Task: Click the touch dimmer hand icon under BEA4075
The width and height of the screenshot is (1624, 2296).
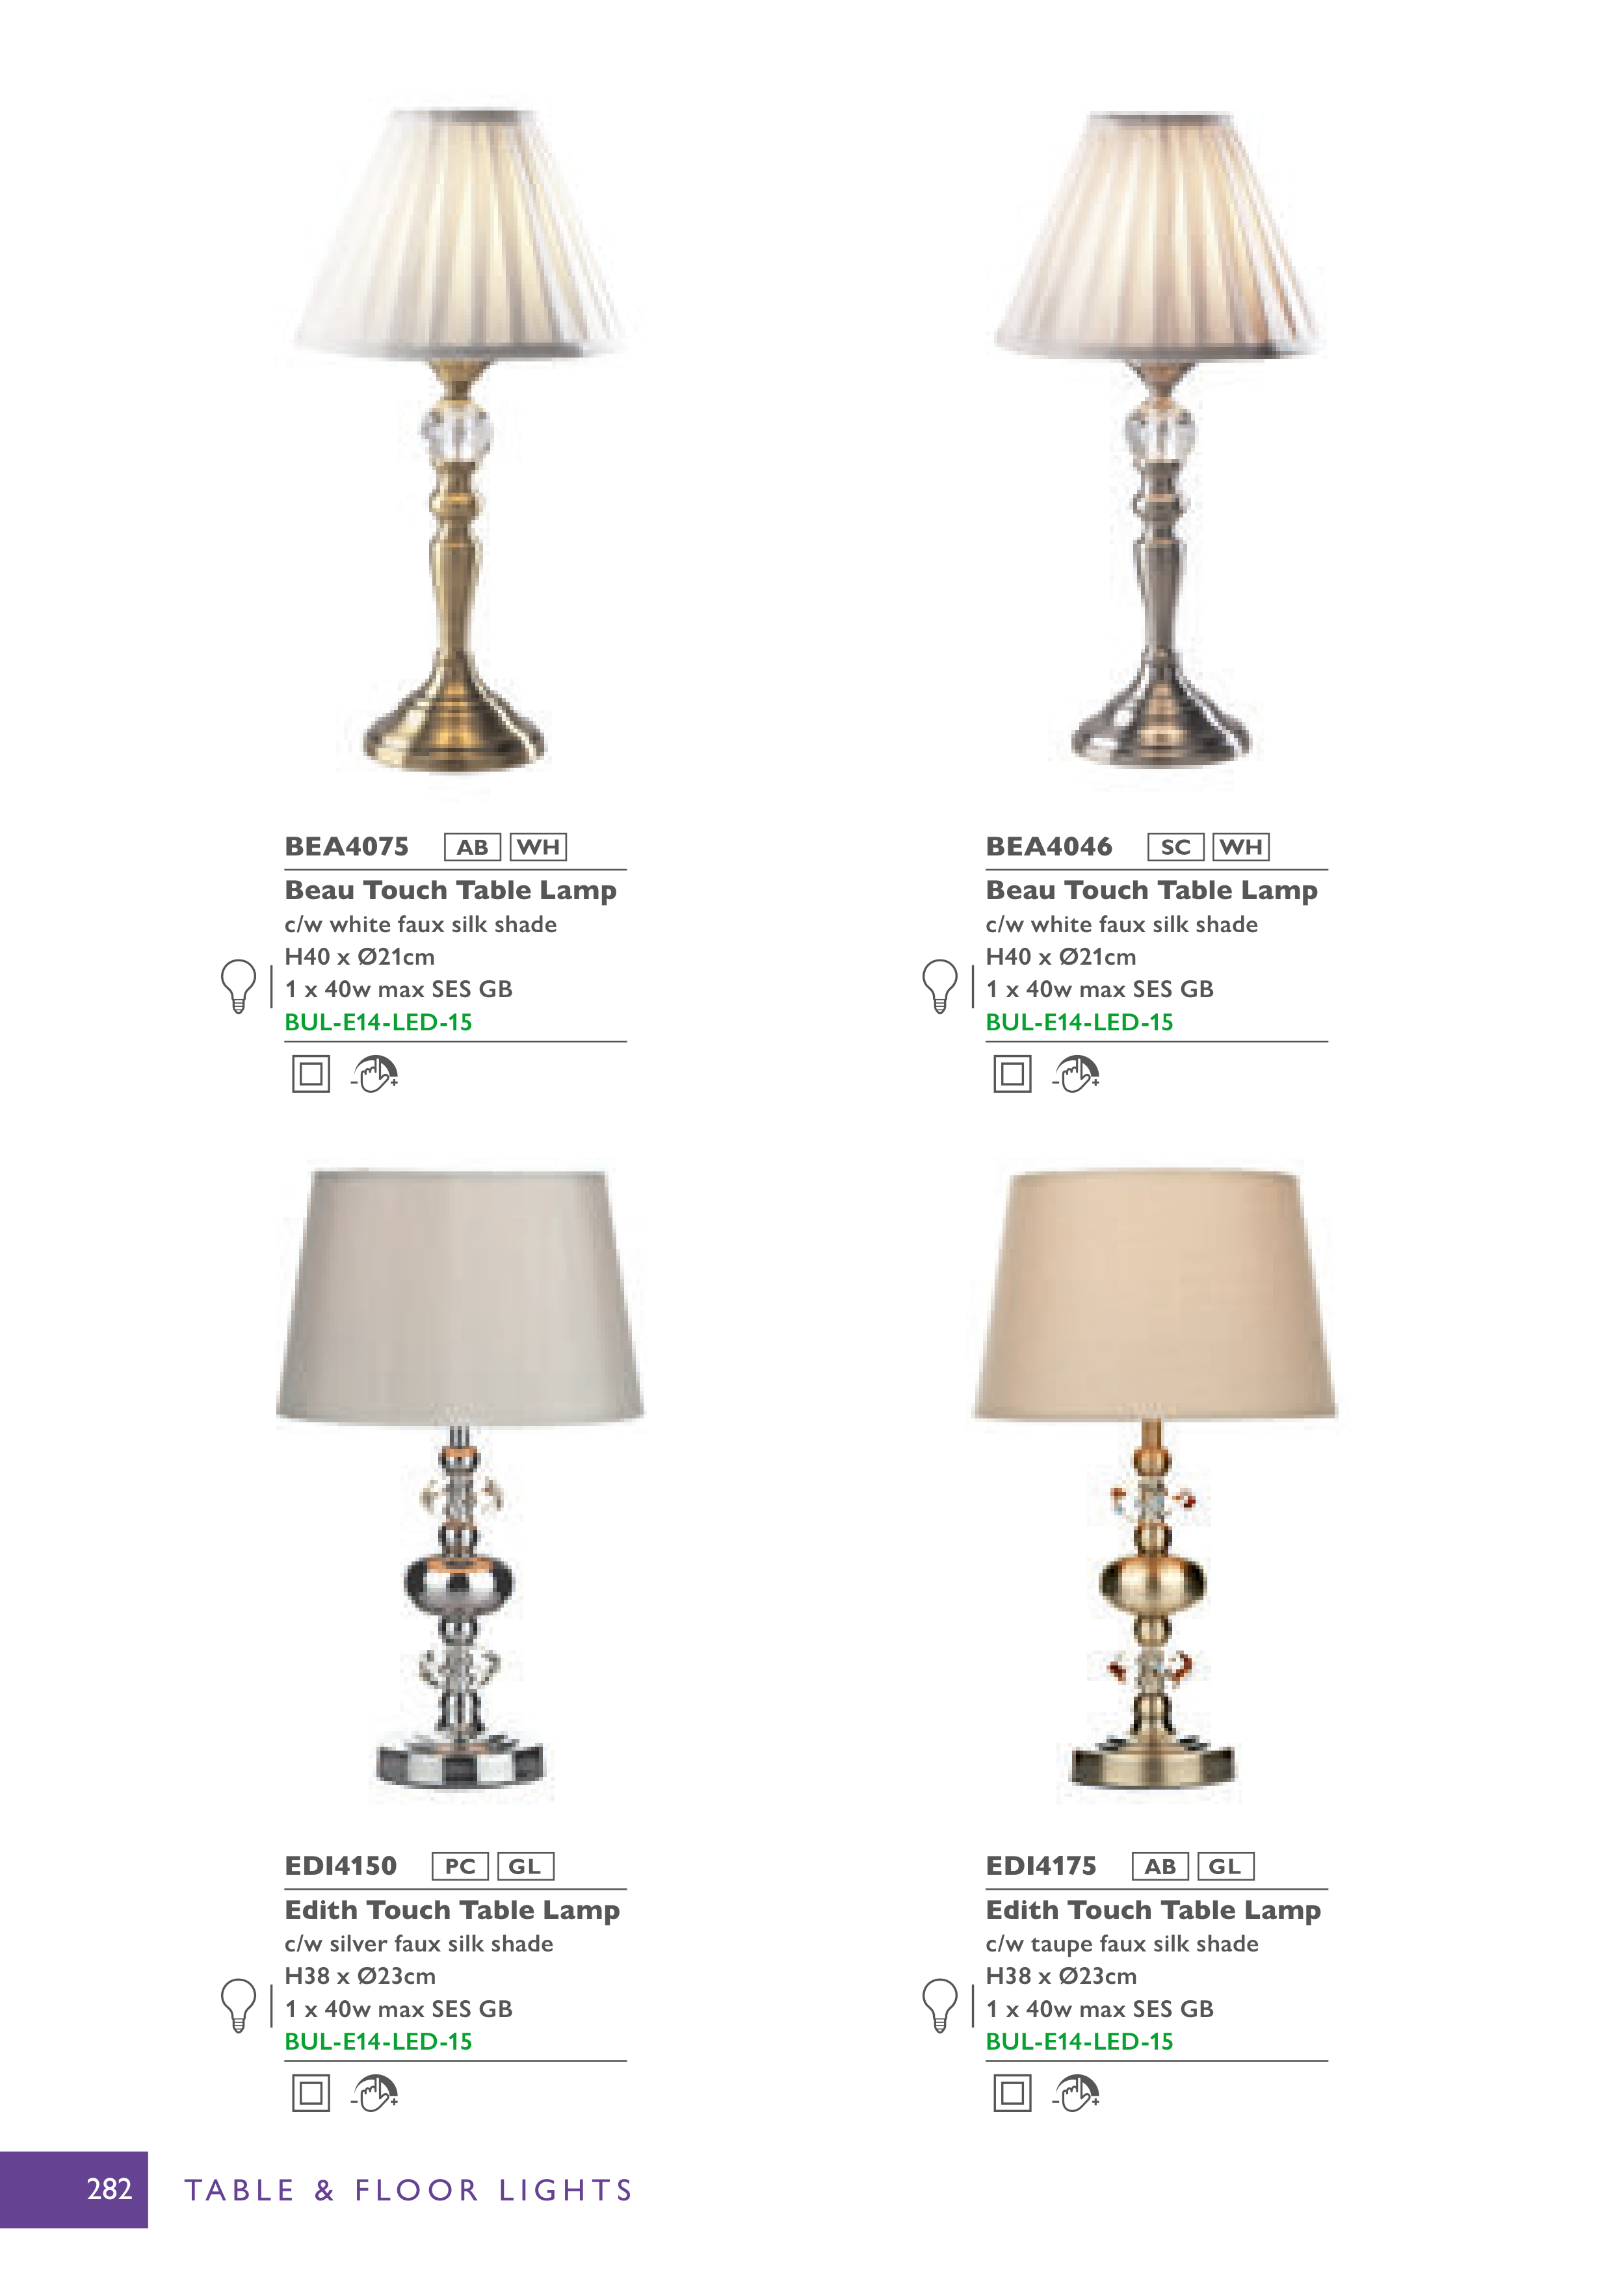Action: [375, 1074]
